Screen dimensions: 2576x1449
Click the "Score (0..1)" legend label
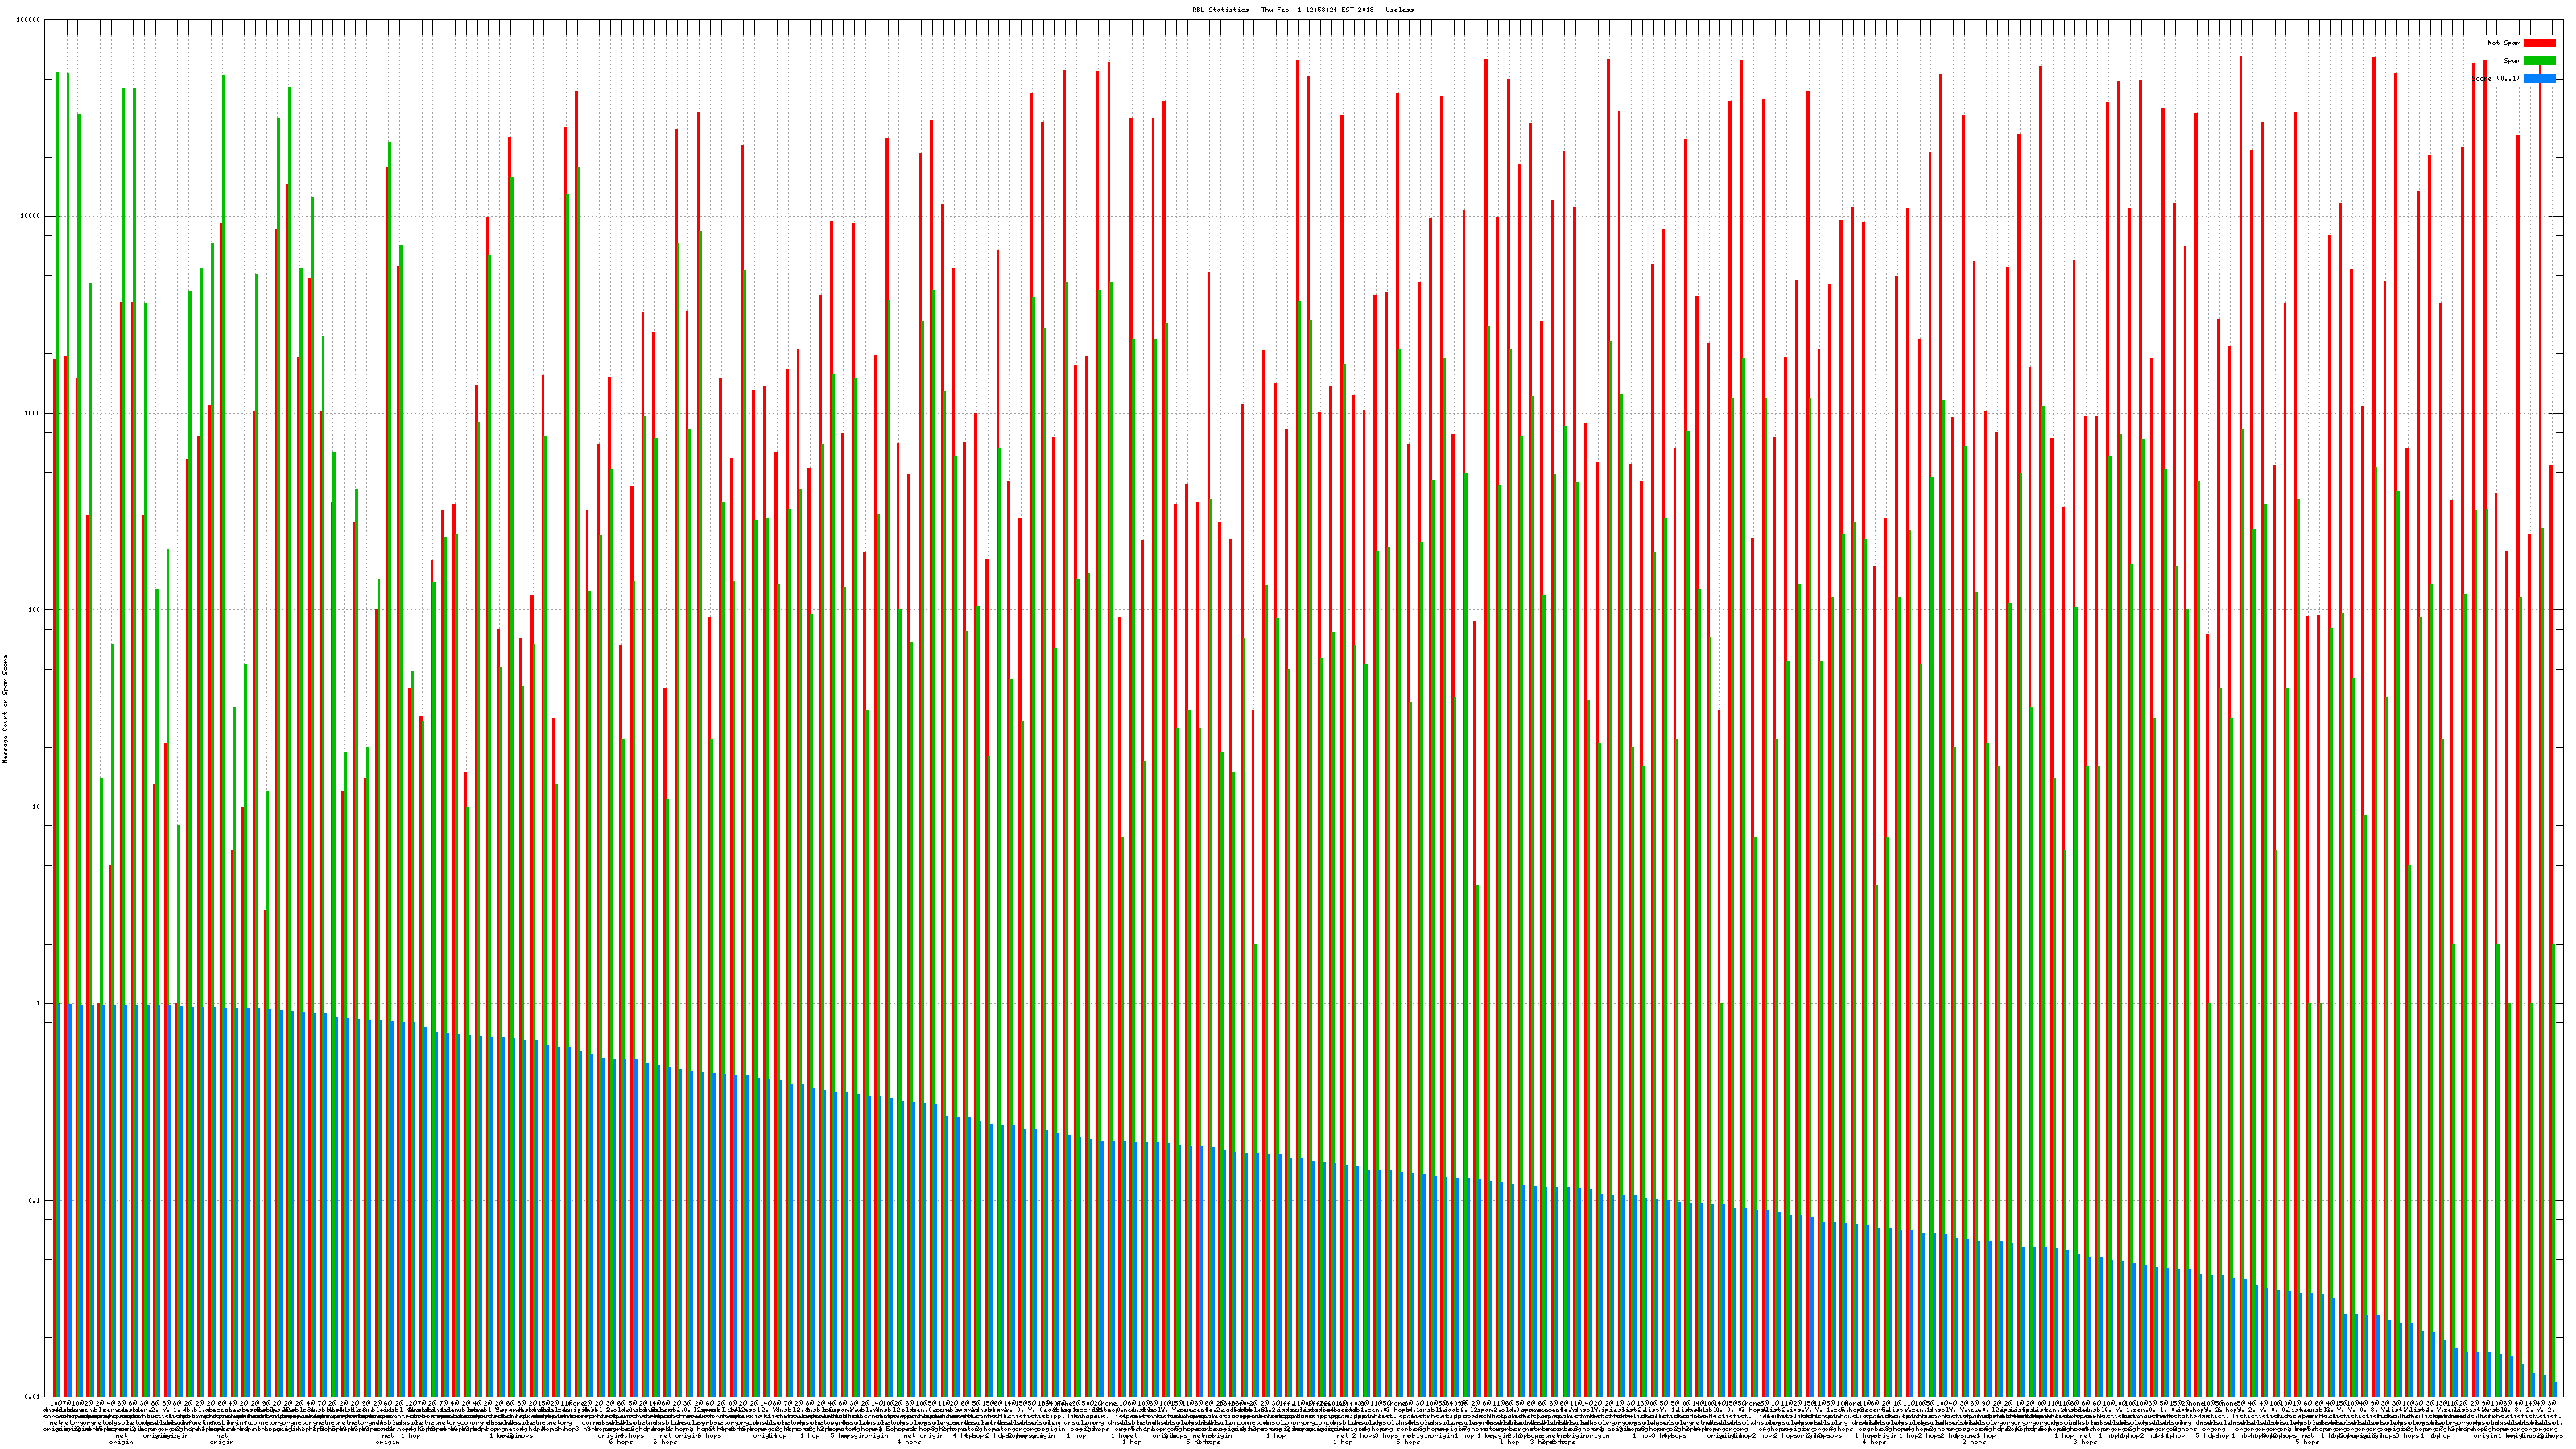(2496, 78)
